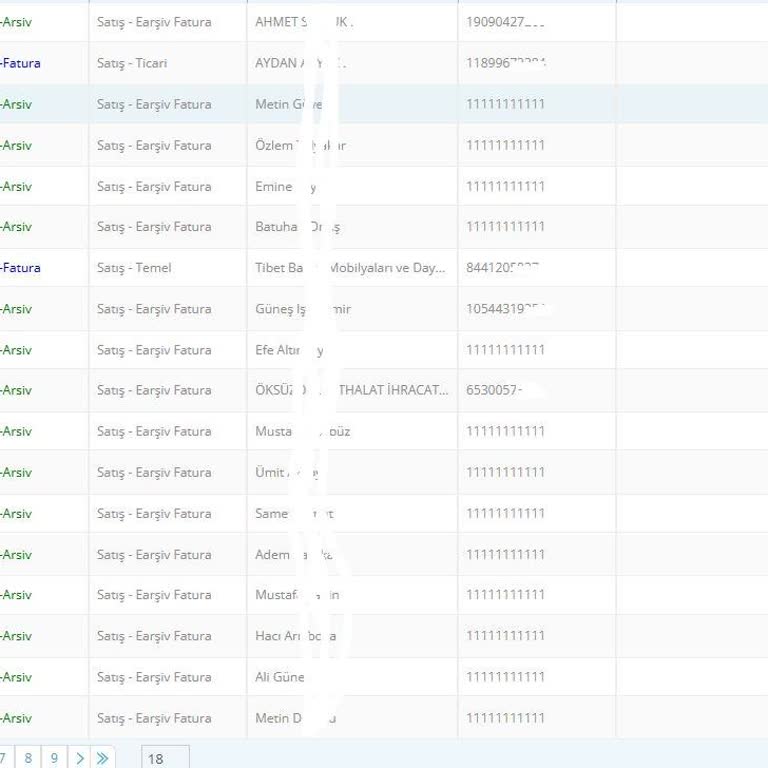Select the Tibet Mobilyaları customer row
This screenshot has height=768, width=768.
350,268
